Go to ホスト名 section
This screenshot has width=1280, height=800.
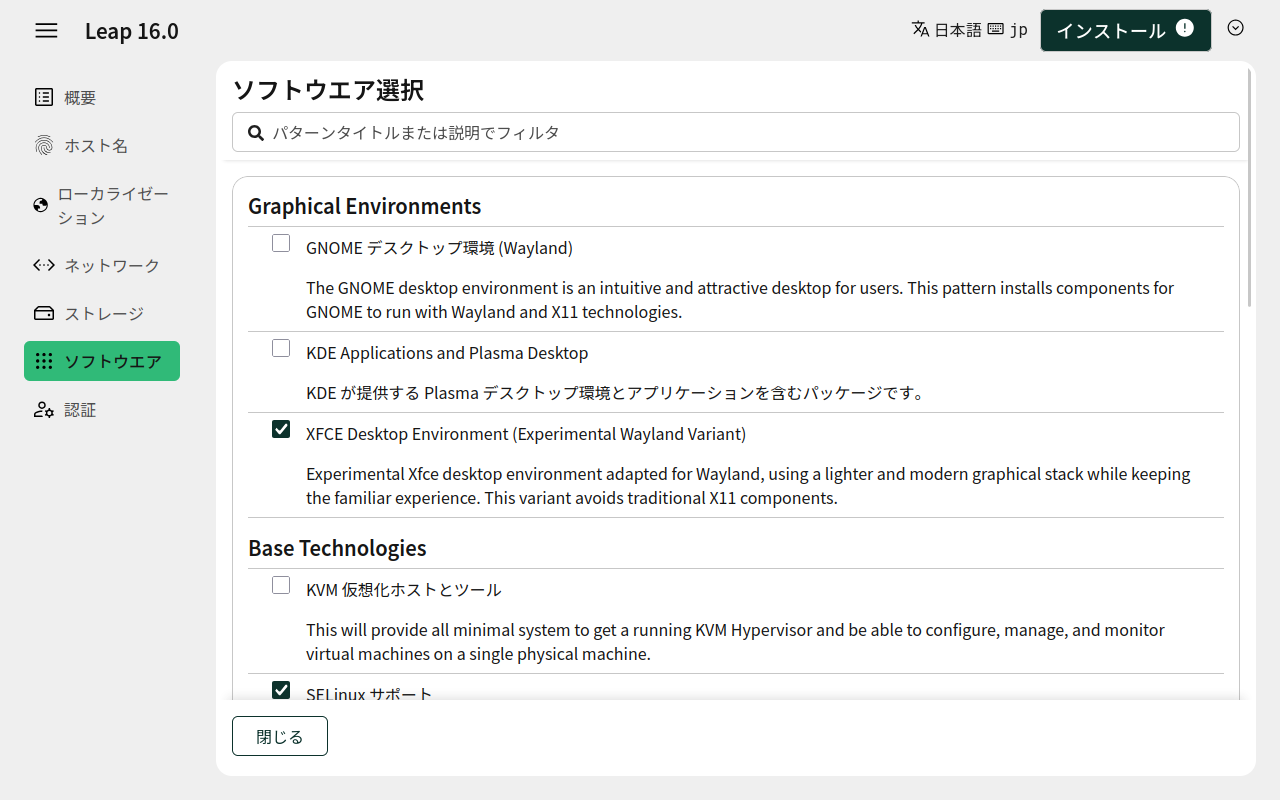coord(102,145)
